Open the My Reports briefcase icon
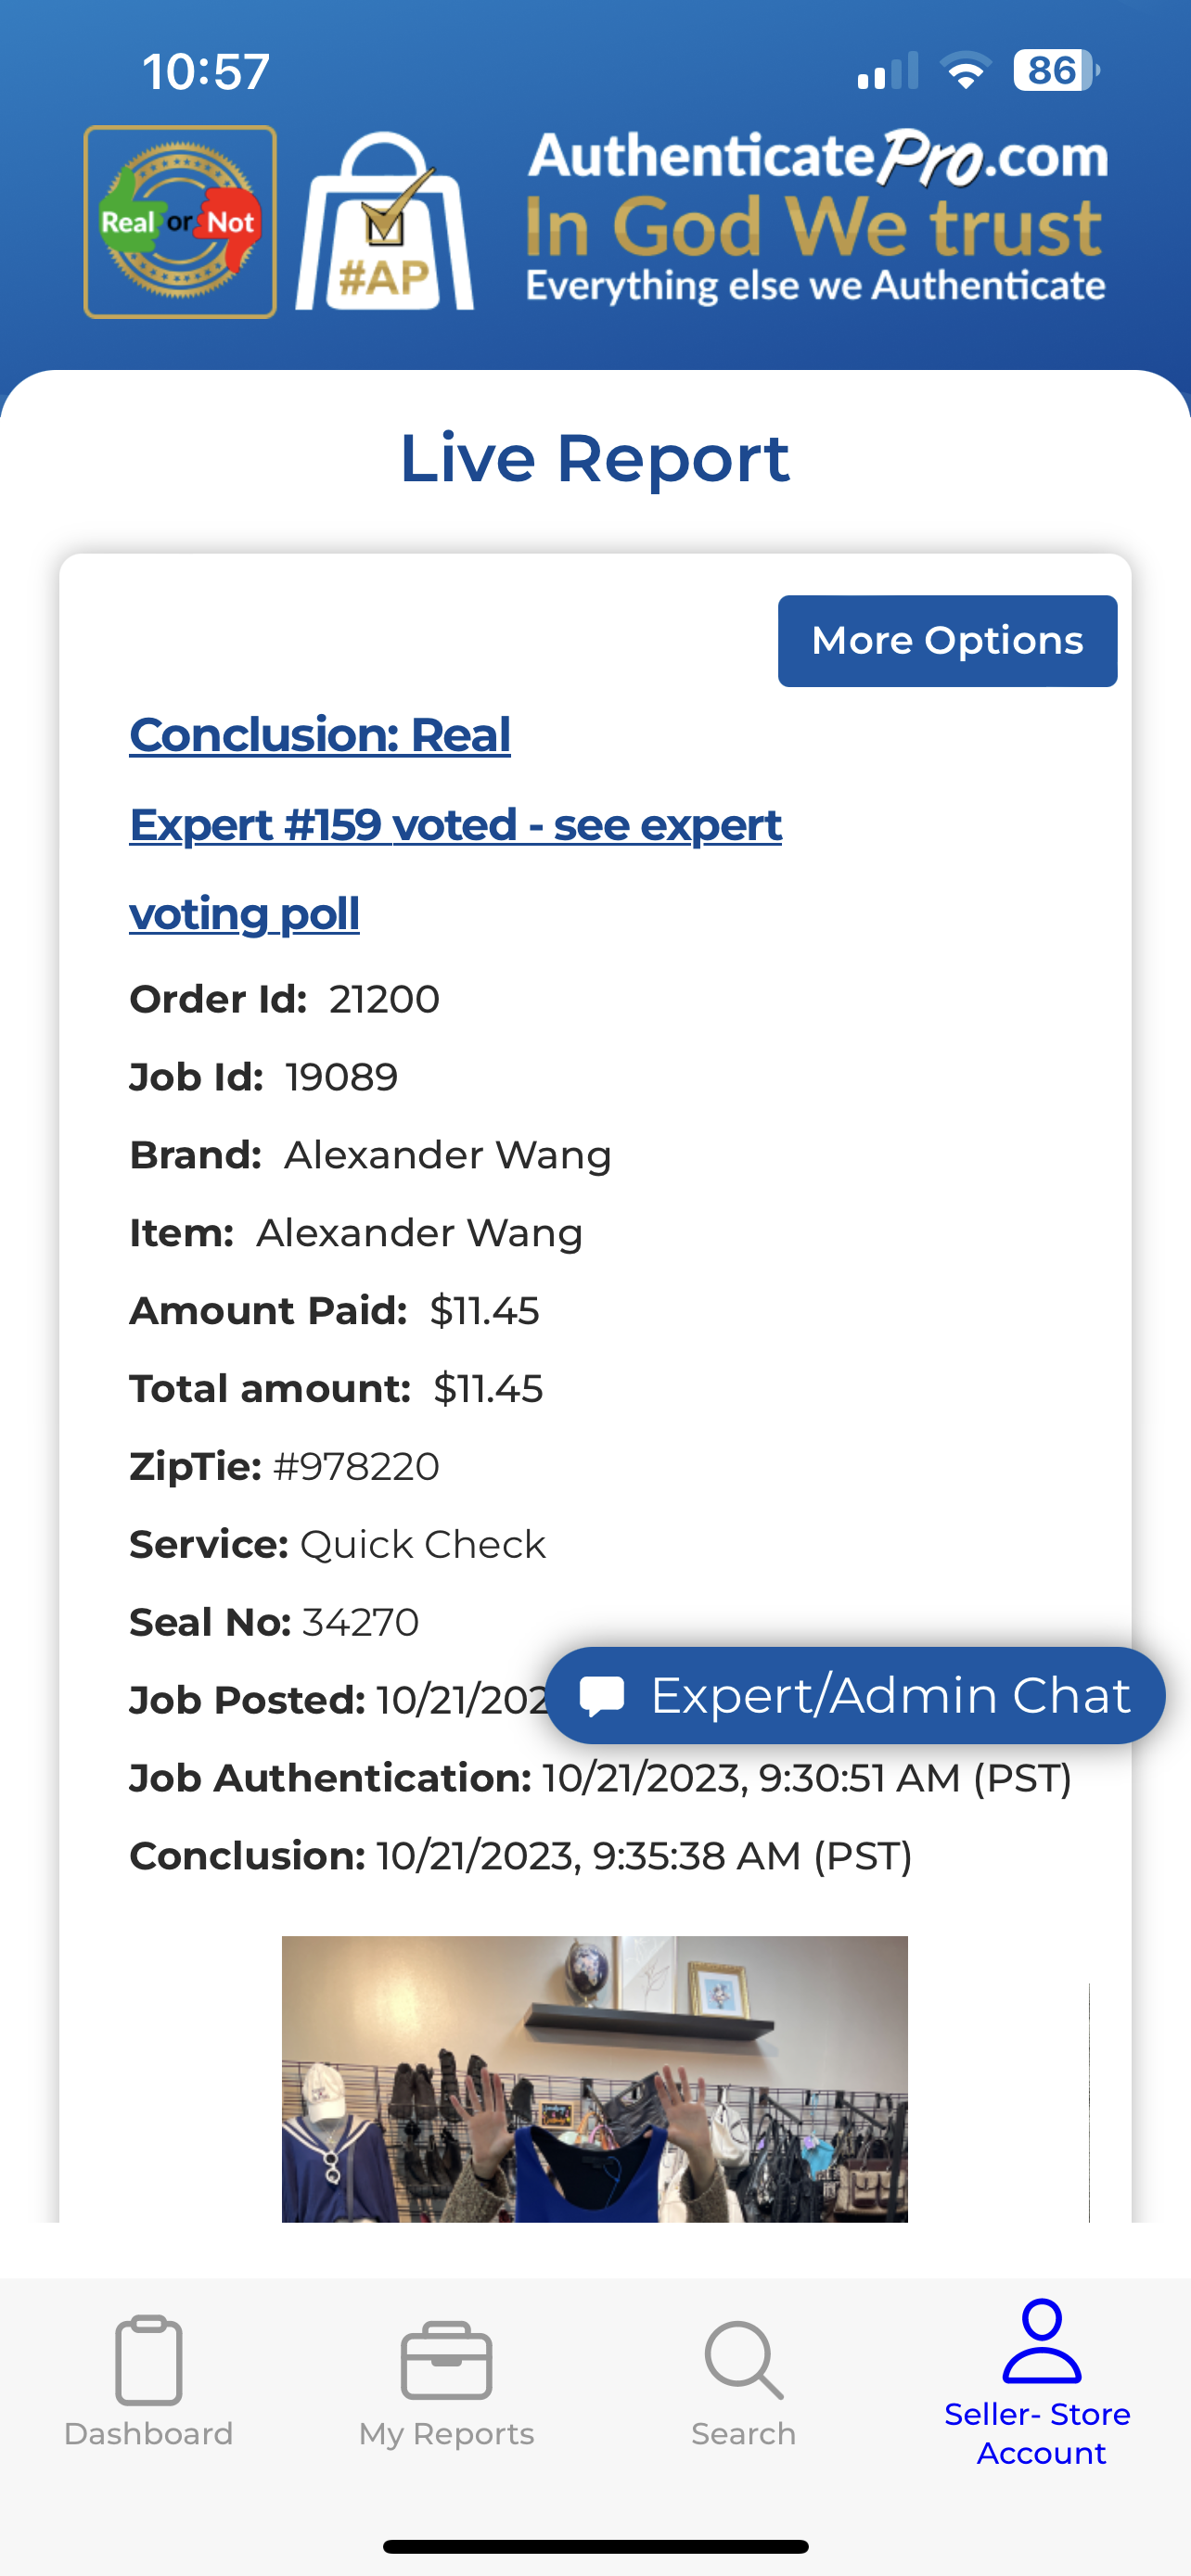This screenshot has width=1191, height=2576. [446, 2361]
